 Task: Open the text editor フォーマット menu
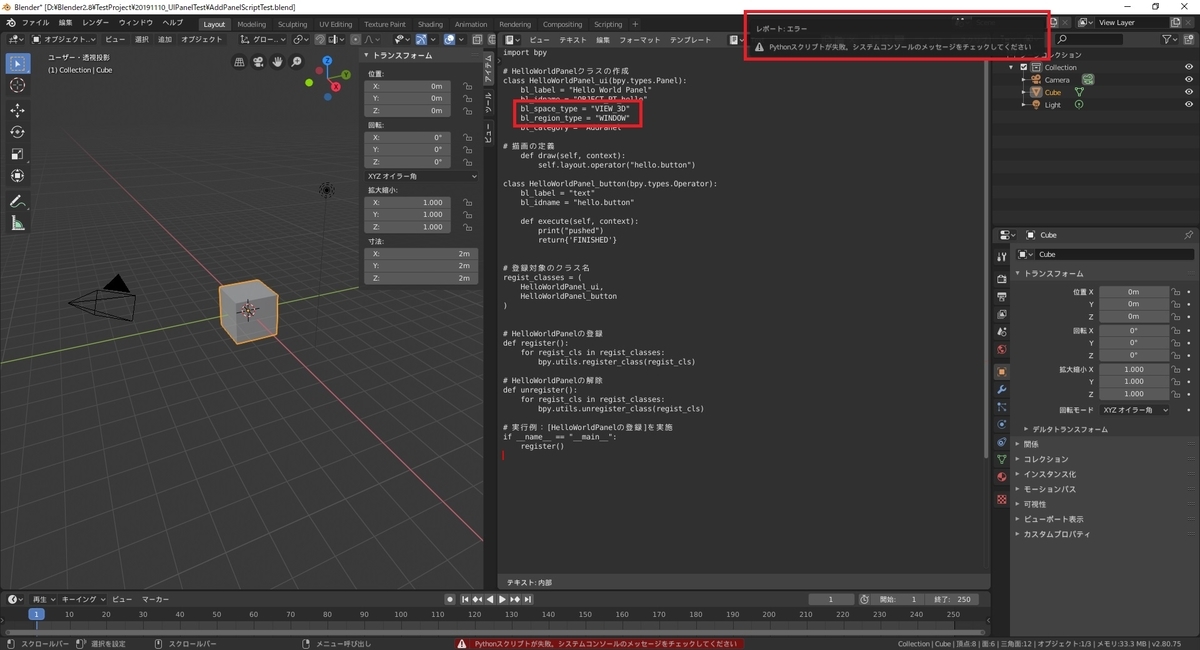[x=639, y=39]
